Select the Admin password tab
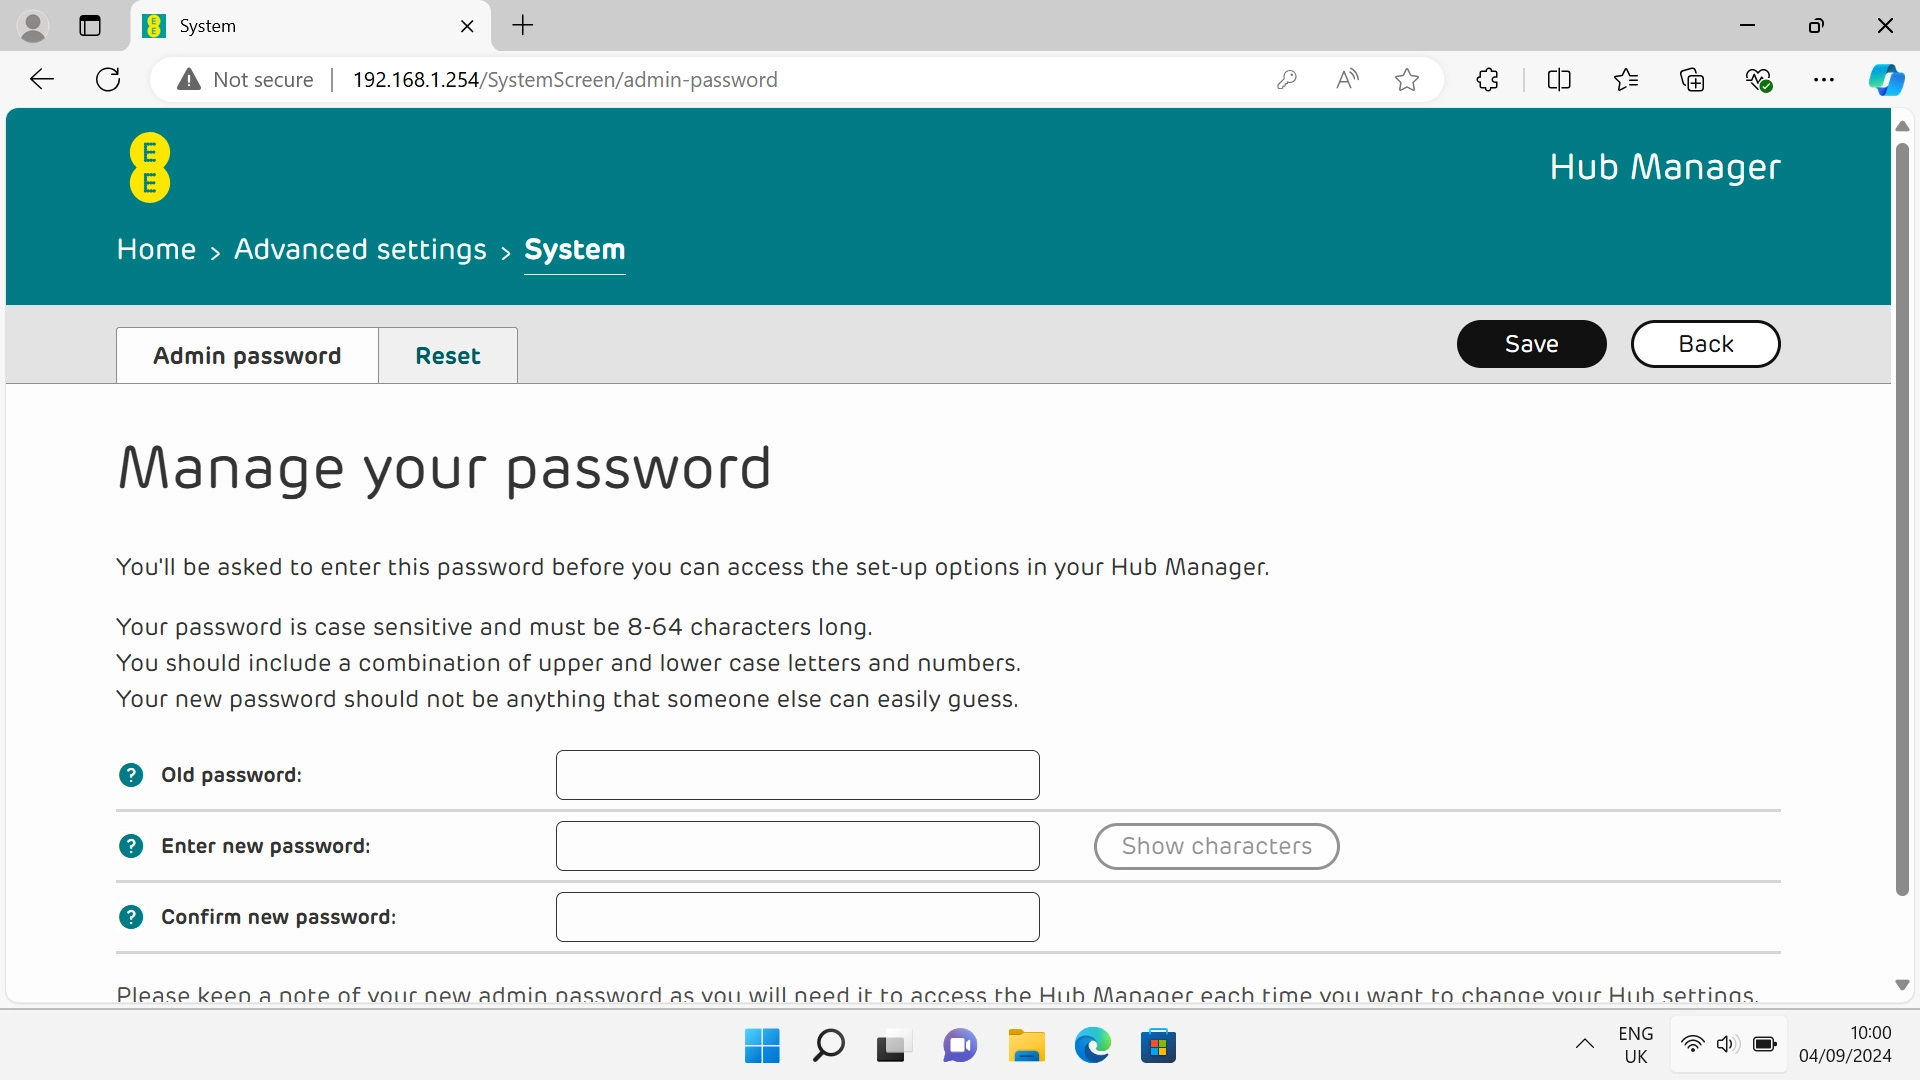Viewport: 1920px width, 1080px height. (247, 356)
